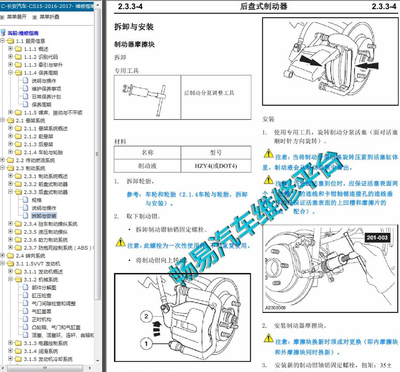The image size is (400, 372).
Task: Click the folder icon for section 2.1.2
Action: coord(18,136)
